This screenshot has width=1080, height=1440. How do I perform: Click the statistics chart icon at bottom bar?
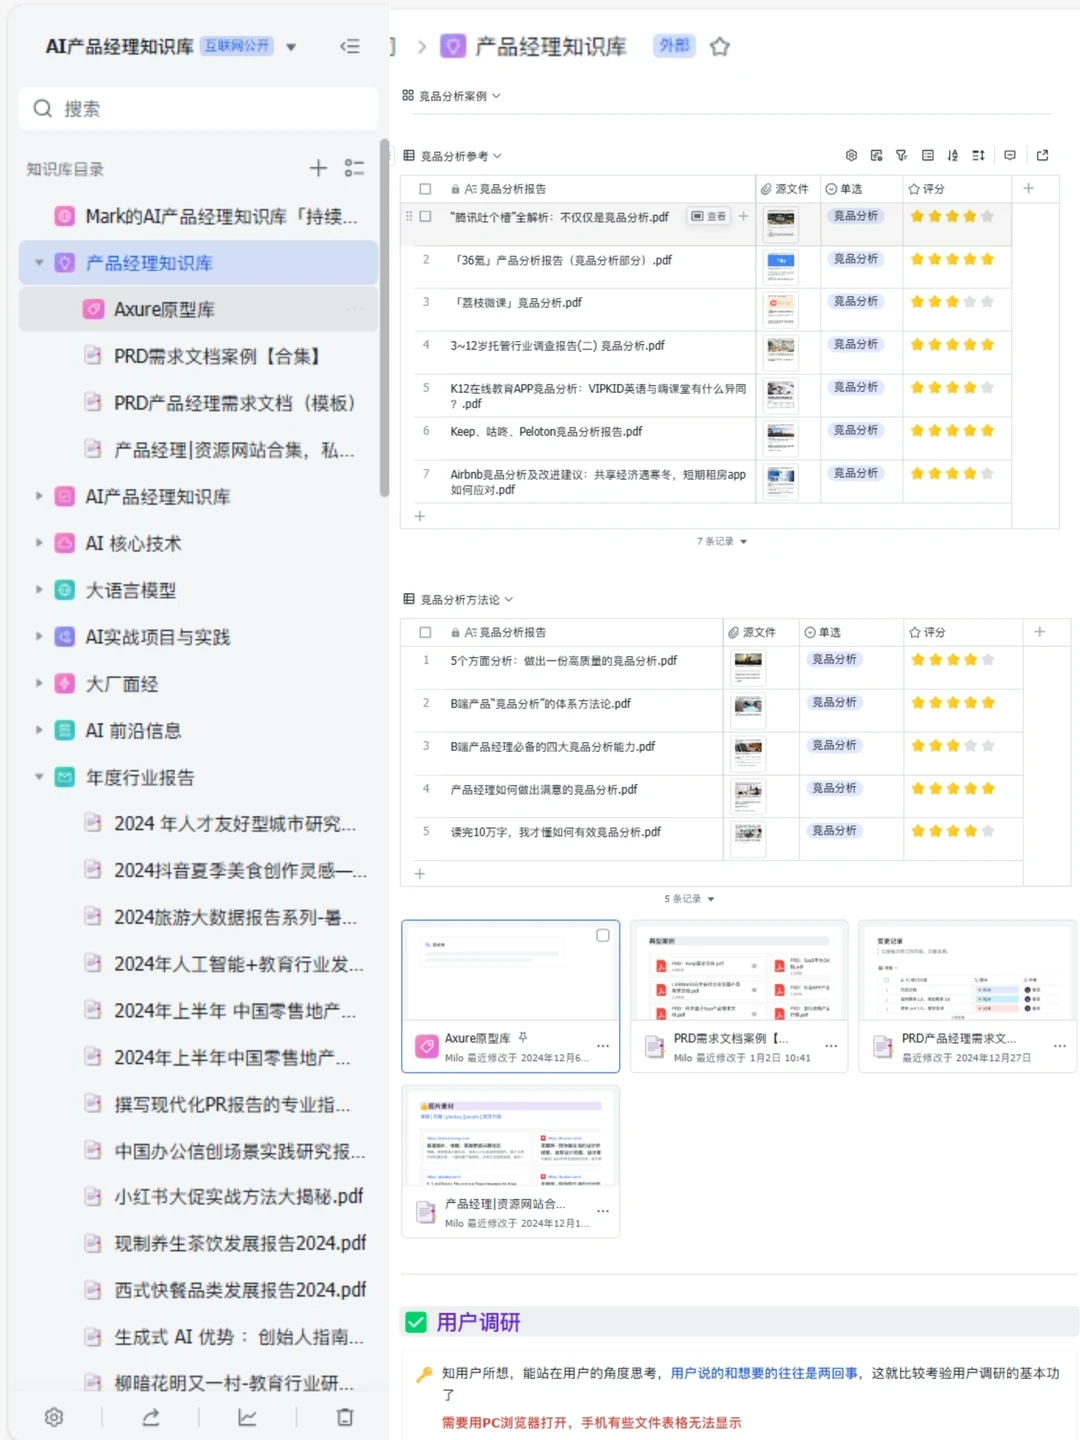tap(247, 1417)
